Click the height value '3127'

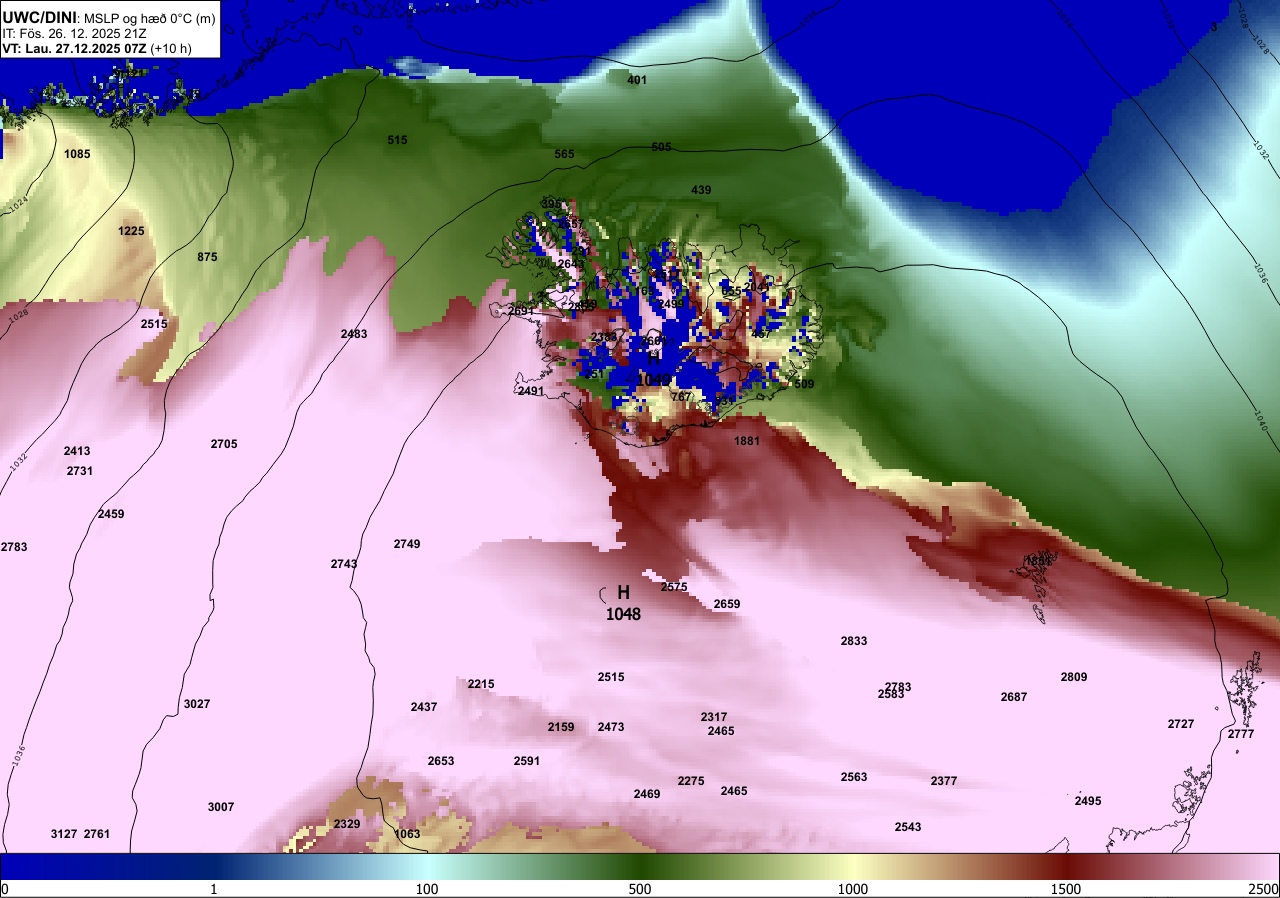64,834
